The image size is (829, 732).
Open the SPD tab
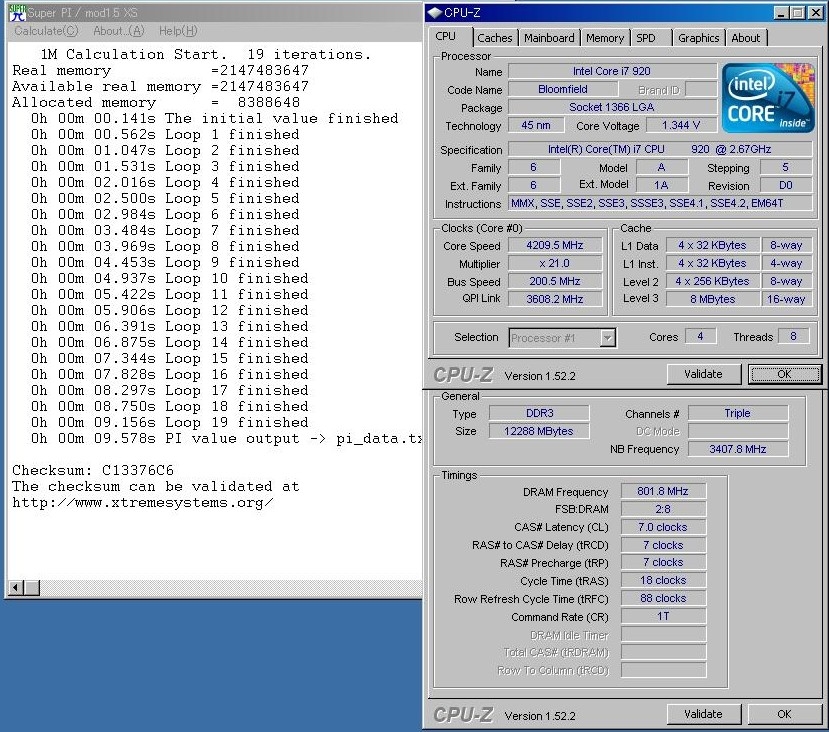[646, 38]
